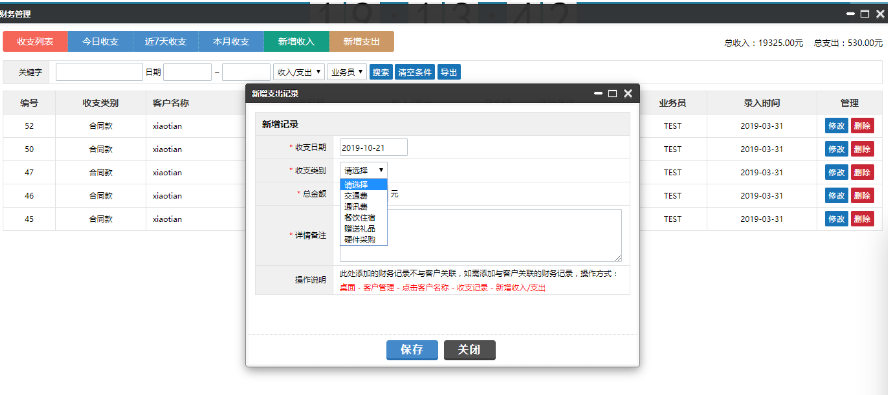Screen dimensions: 888x395
Task: Click the 收支日期 field showing 2019-10-21
Action: [374, 147]
